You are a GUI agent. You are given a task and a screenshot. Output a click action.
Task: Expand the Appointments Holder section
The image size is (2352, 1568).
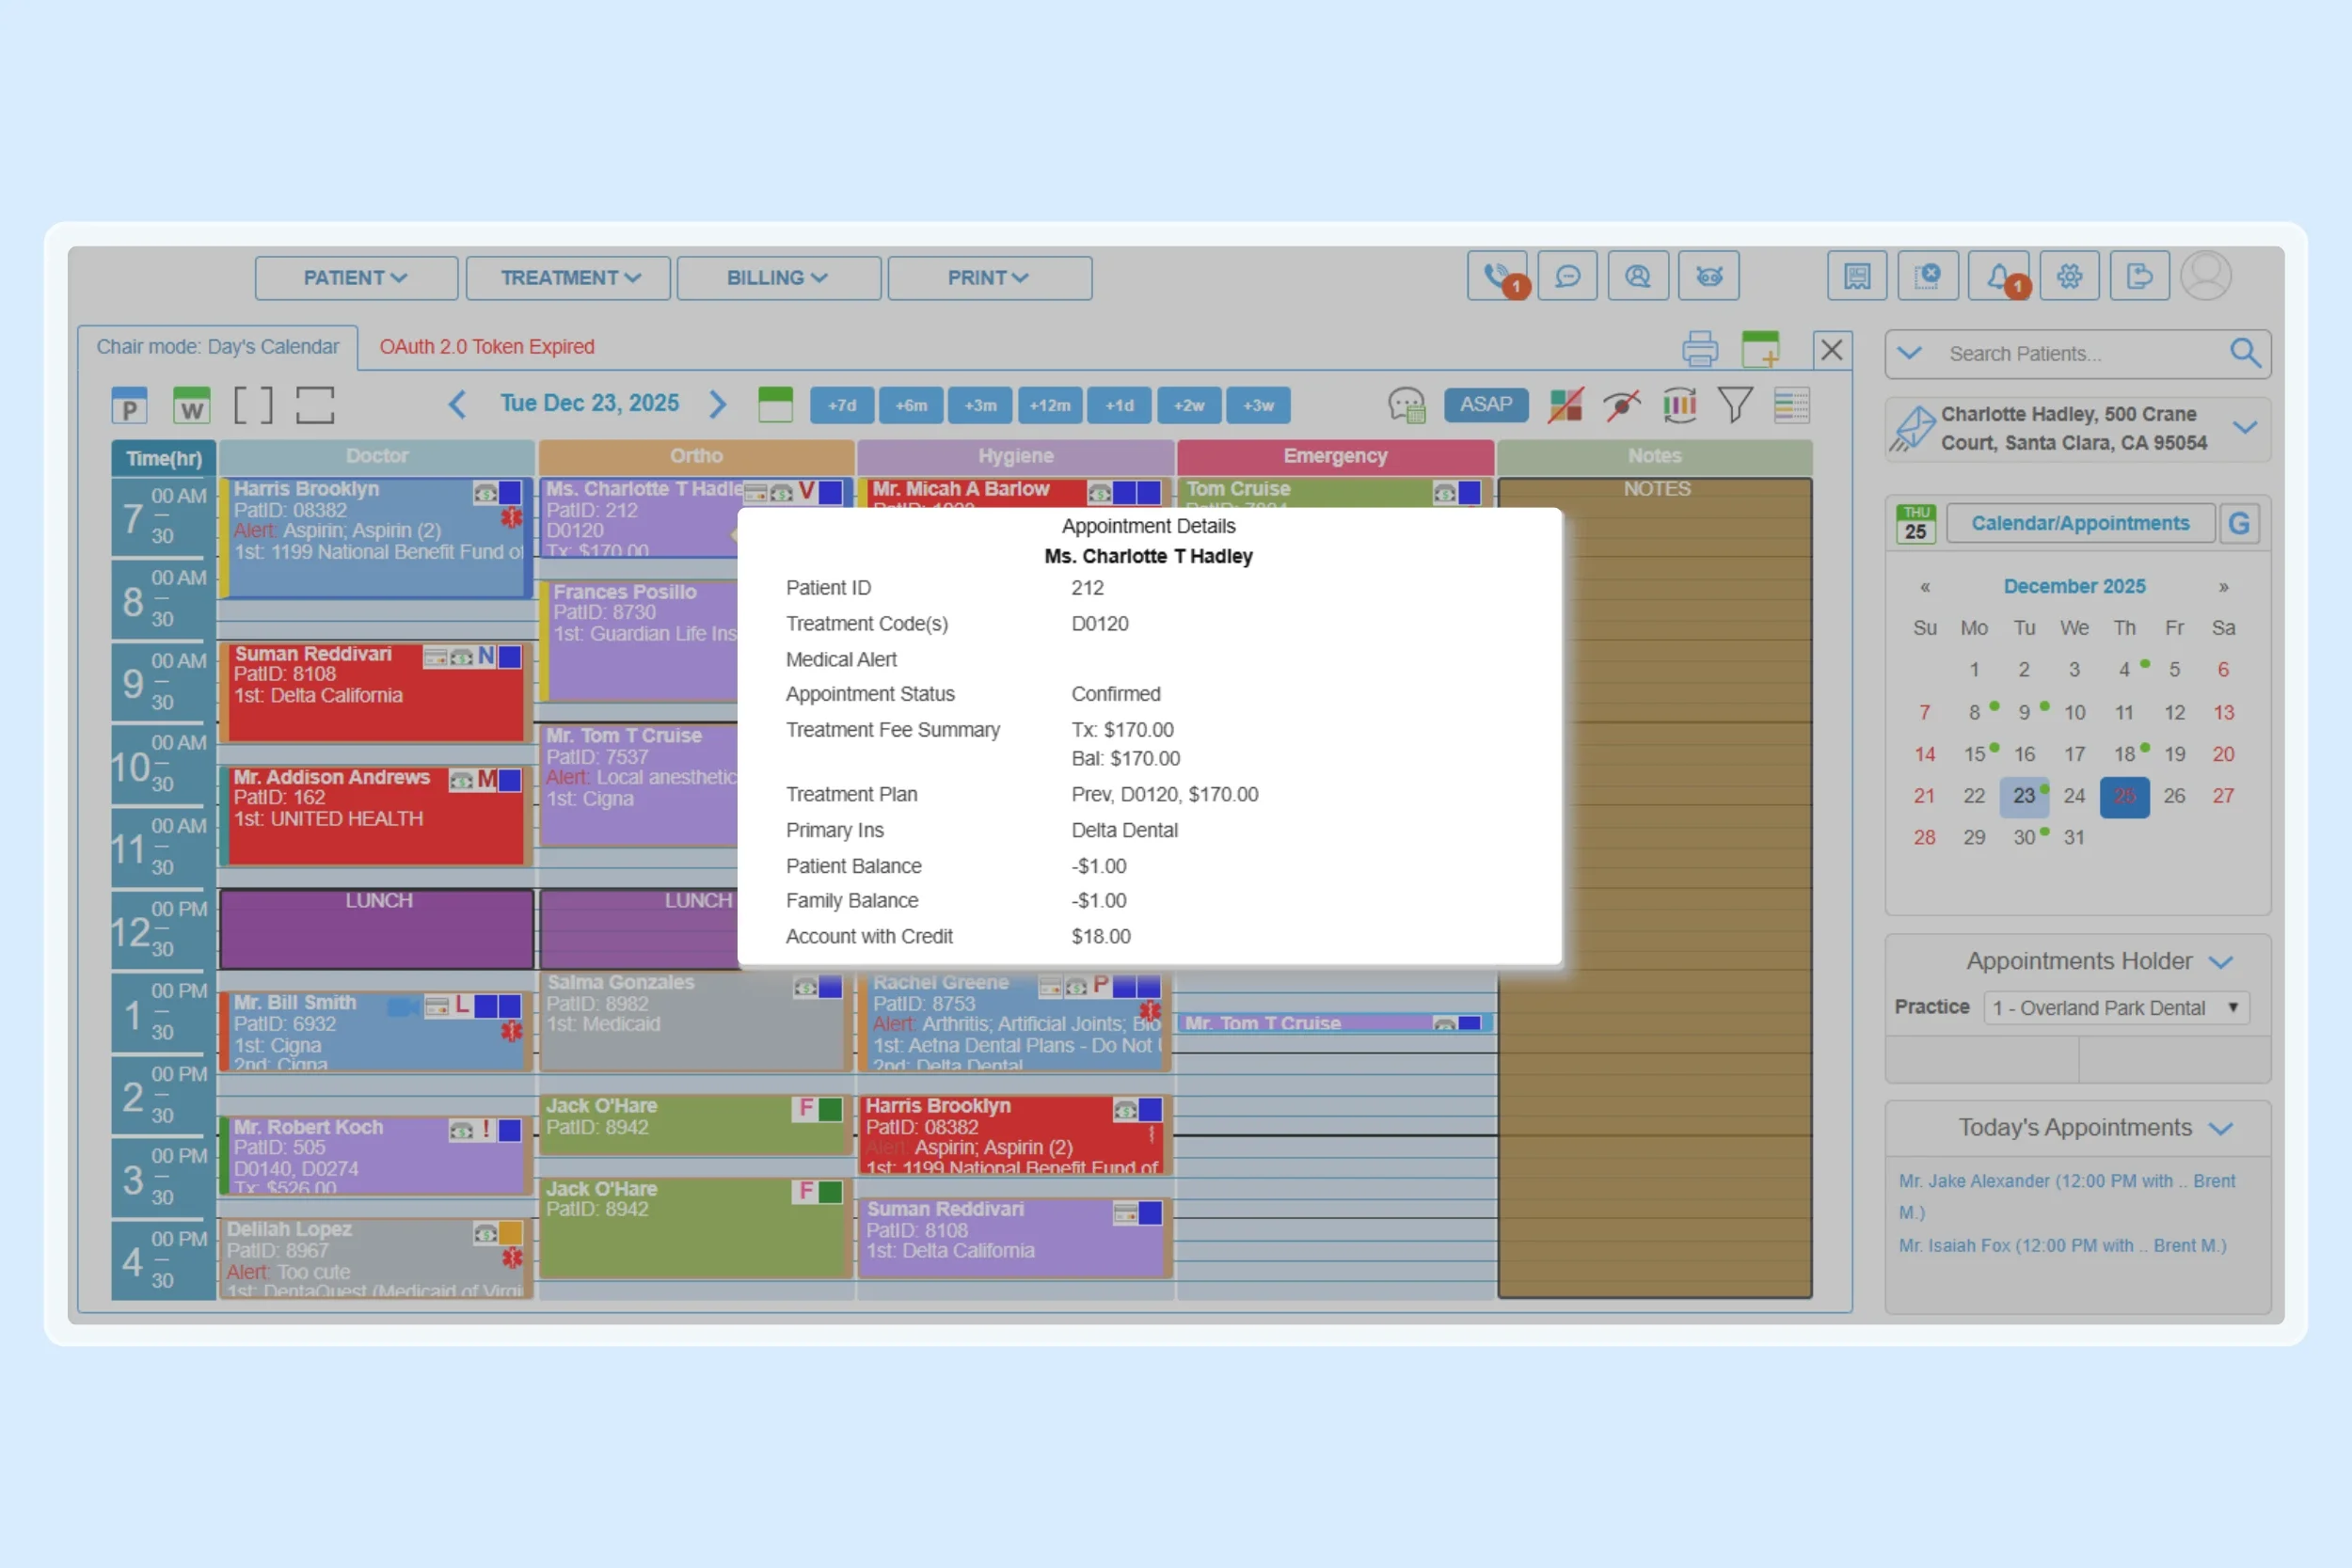click(2224, 962)
